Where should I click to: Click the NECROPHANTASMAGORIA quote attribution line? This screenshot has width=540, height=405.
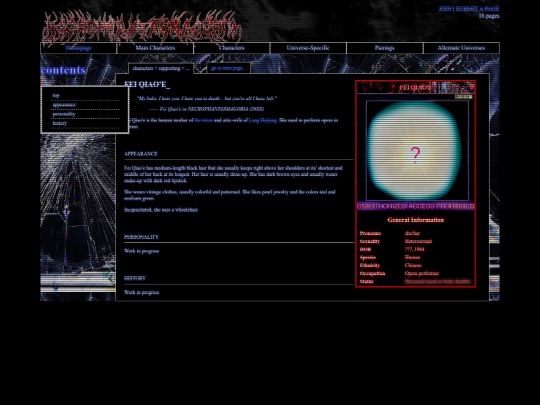207,109
